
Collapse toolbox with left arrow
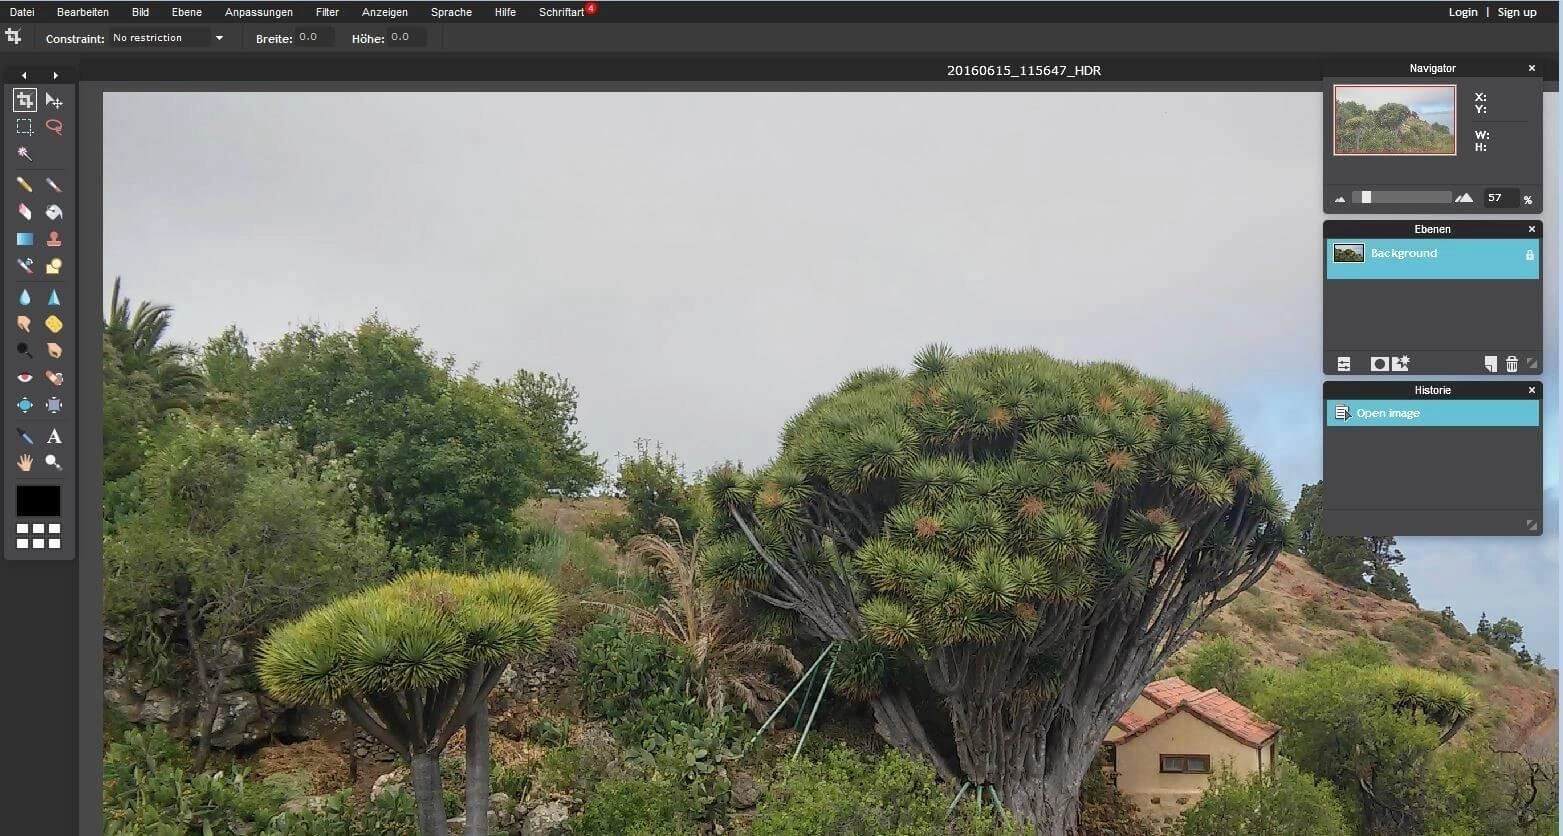pyautogui.click(x=24, y=75)
